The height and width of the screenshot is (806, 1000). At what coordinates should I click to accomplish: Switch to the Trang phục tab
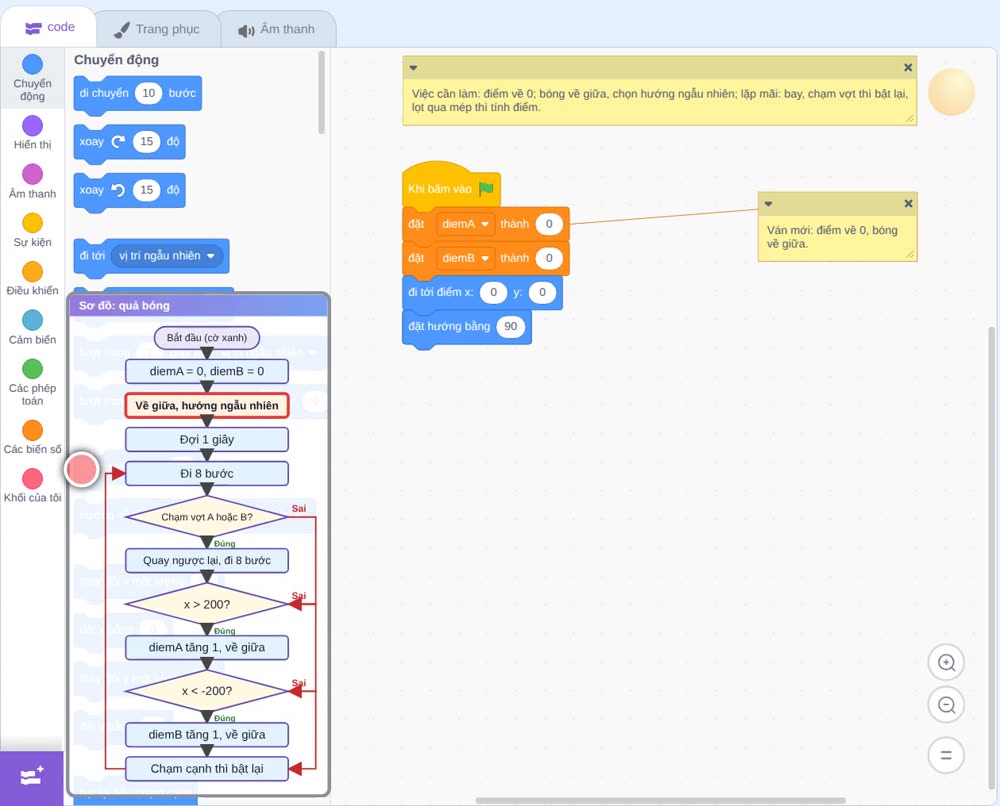click(x=157, y=29)
